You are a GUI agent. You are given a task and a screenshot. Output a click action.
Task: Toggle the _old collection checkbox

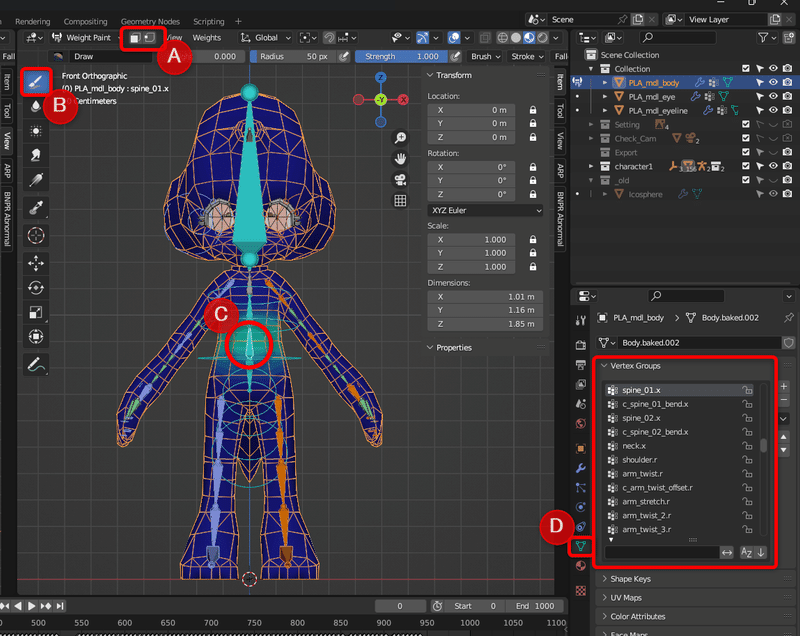[746, 180]
